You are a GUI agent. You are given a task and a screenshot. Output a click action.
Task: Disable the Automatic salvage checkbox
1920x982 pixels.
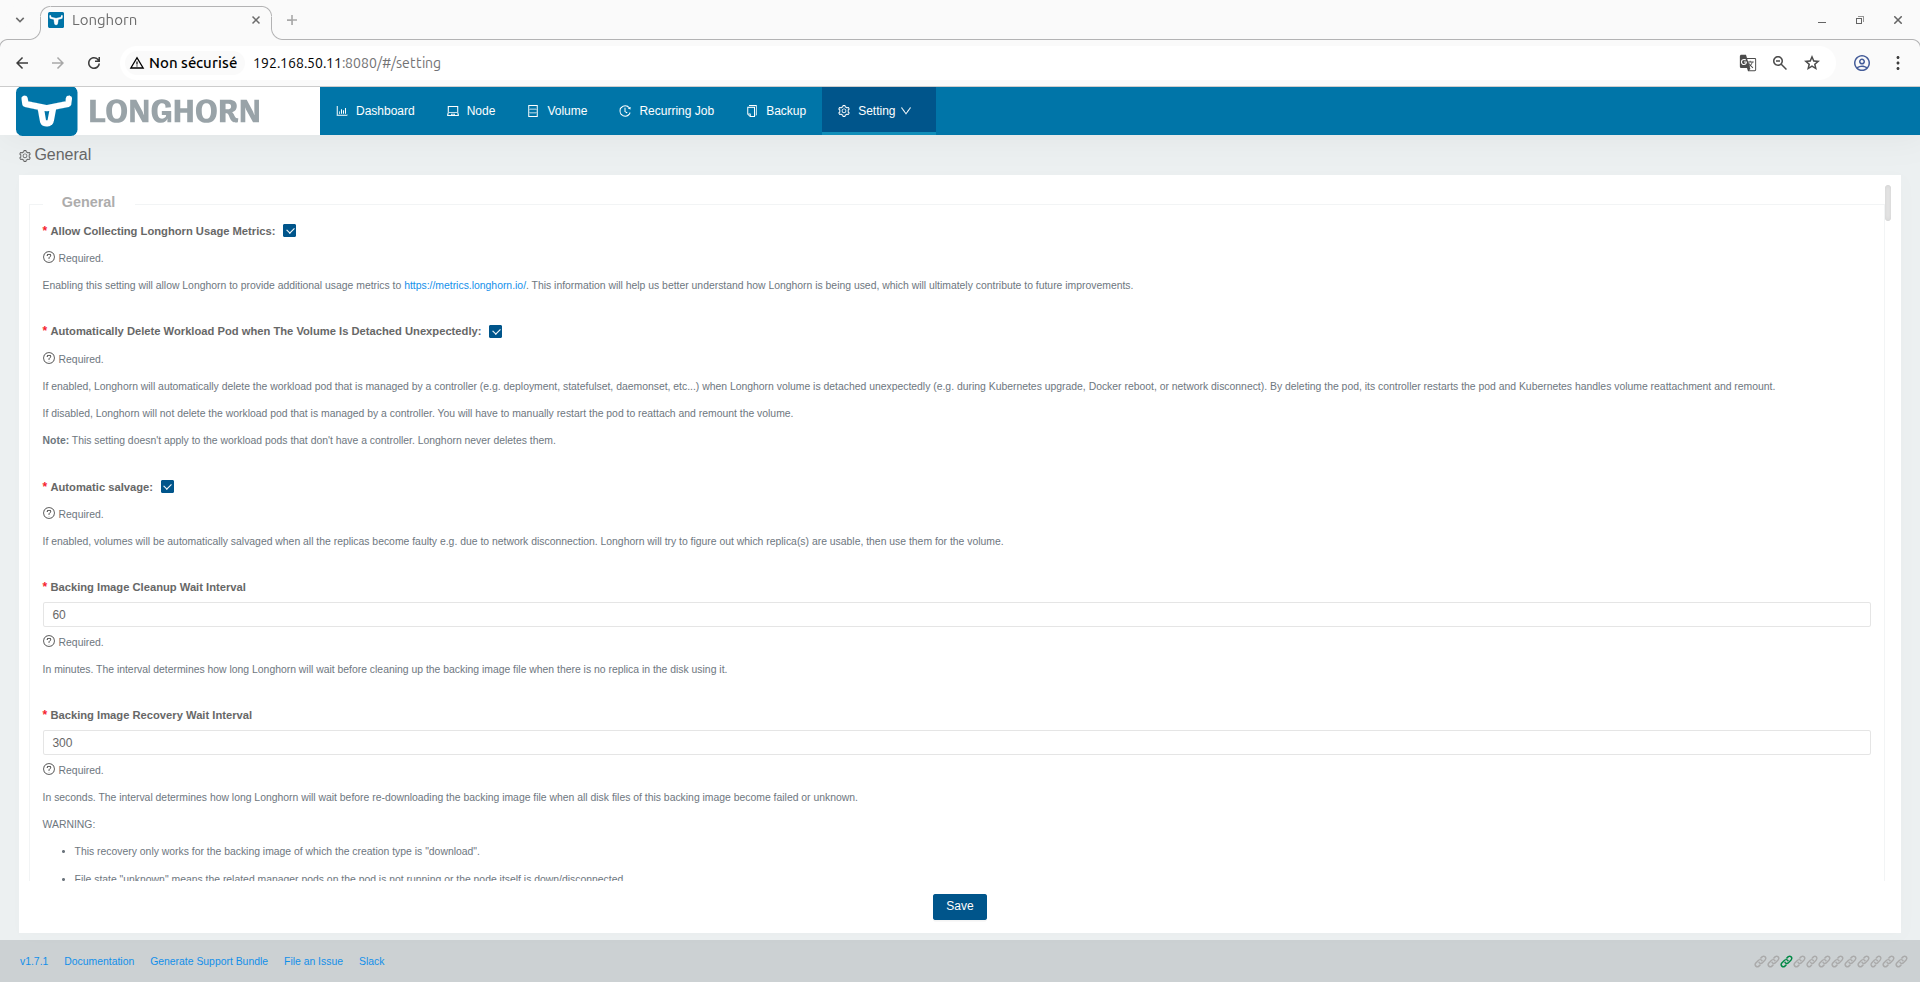pos(168,487)
